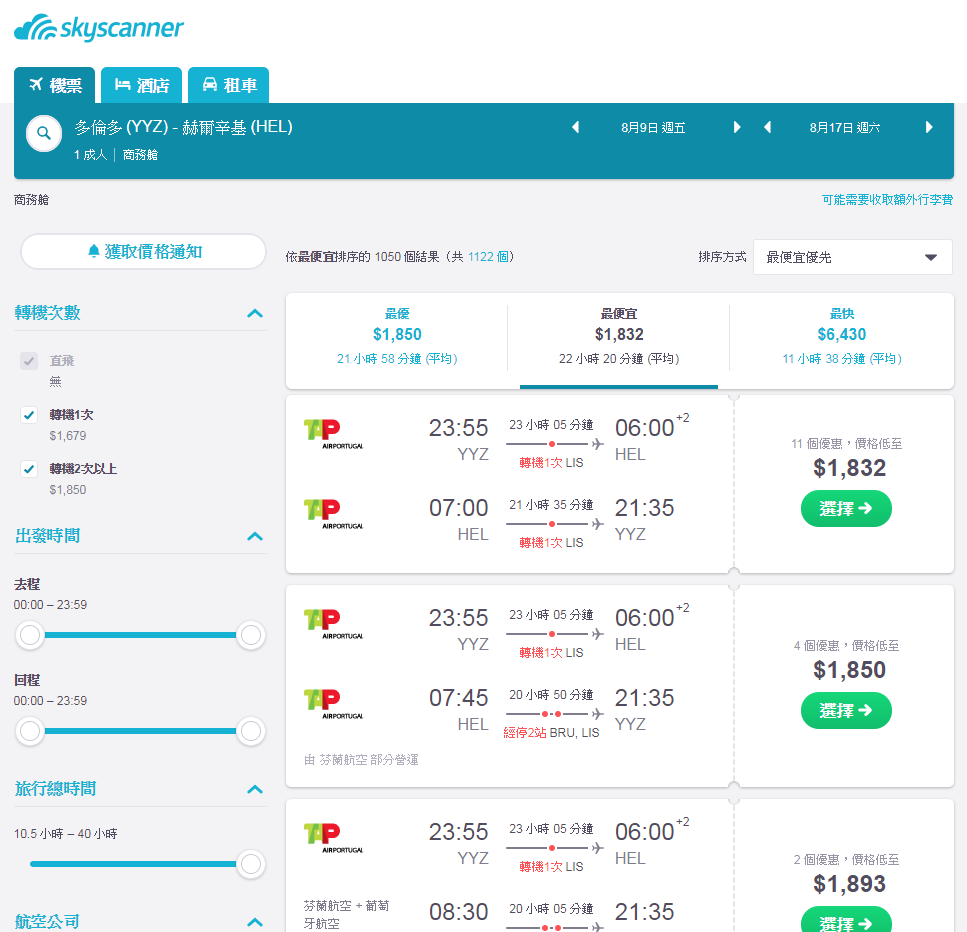Toggle the 轉機1次 checkbox
Viewport: 967px width, 932px height.
pos(29,415)
